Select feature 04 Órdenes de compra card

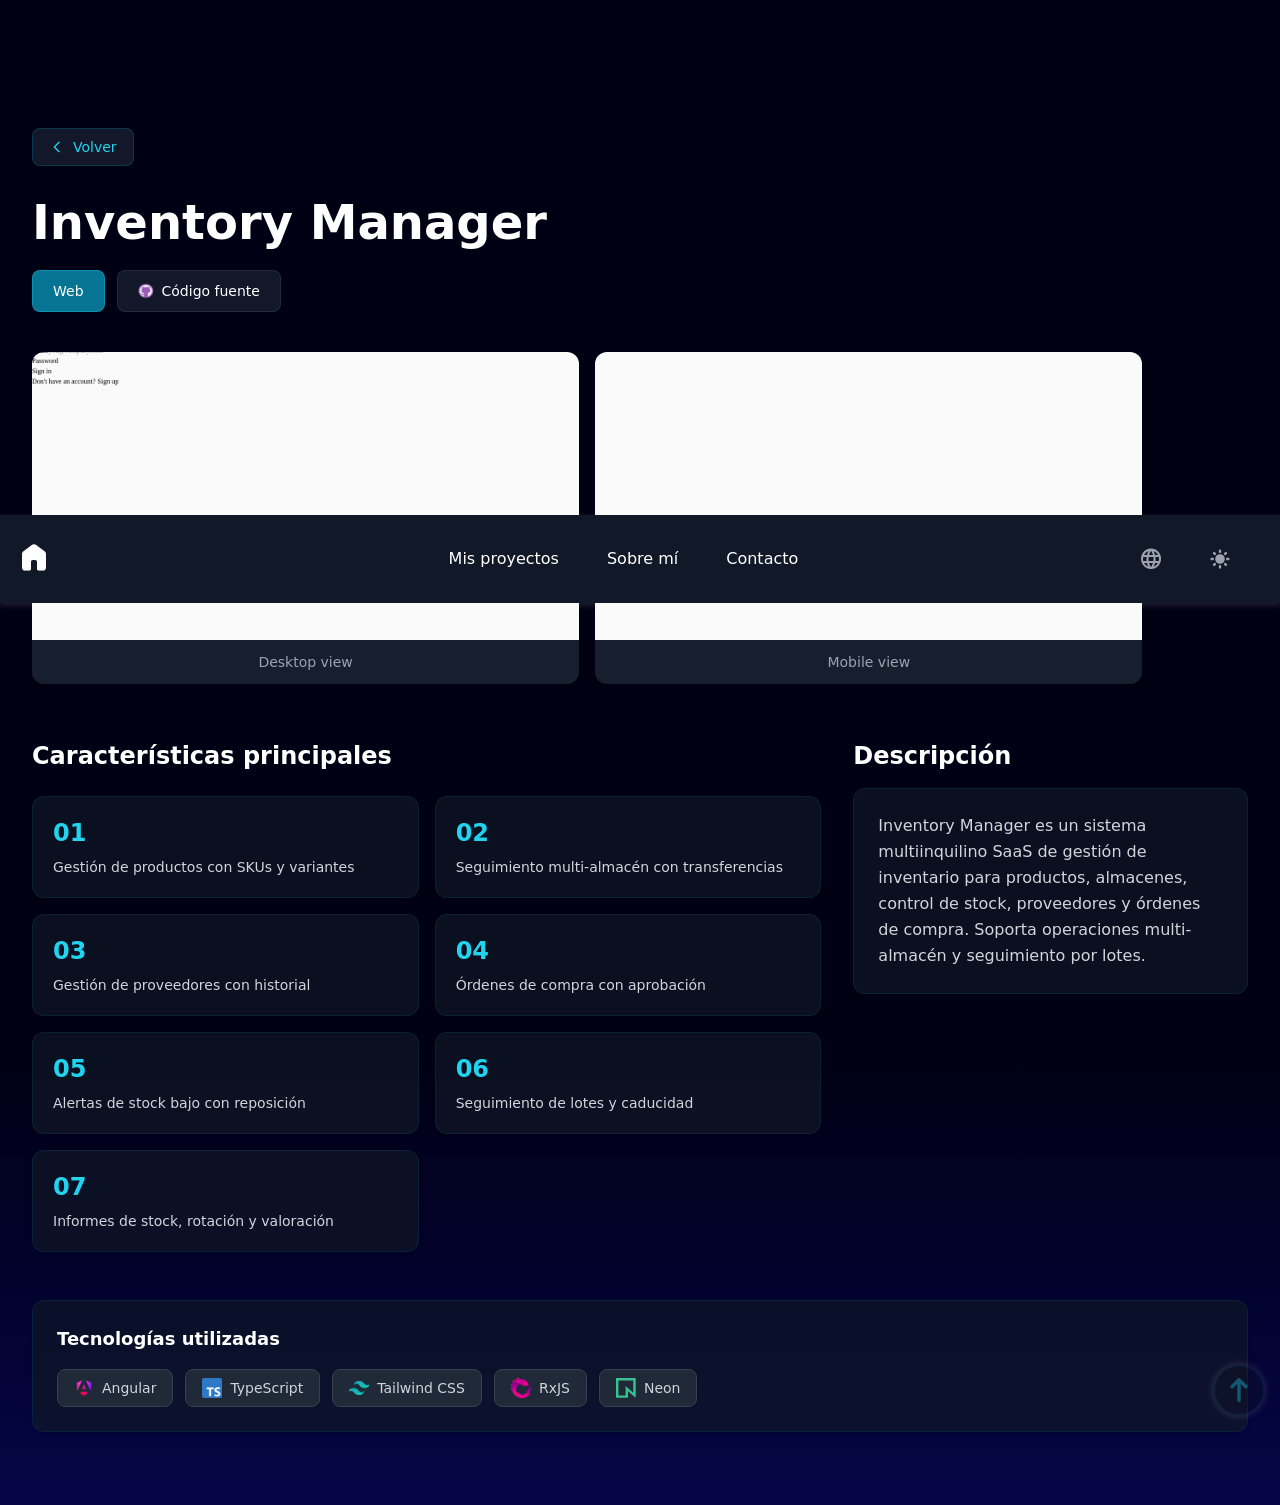(x=628, y=965)
